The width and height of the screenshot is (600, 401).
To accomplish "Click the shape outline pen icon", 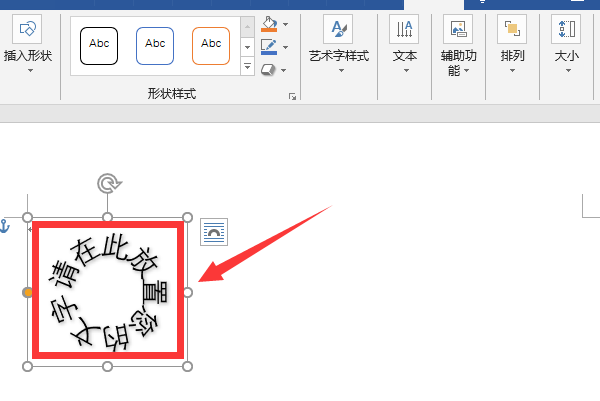I will click(x=269, y=47).
